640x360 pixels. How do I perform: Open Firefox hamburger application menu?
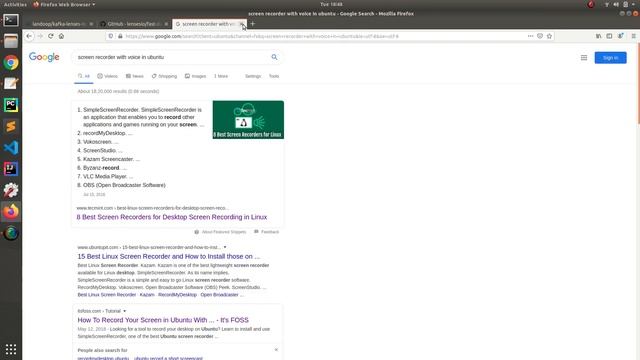[633, 36]
